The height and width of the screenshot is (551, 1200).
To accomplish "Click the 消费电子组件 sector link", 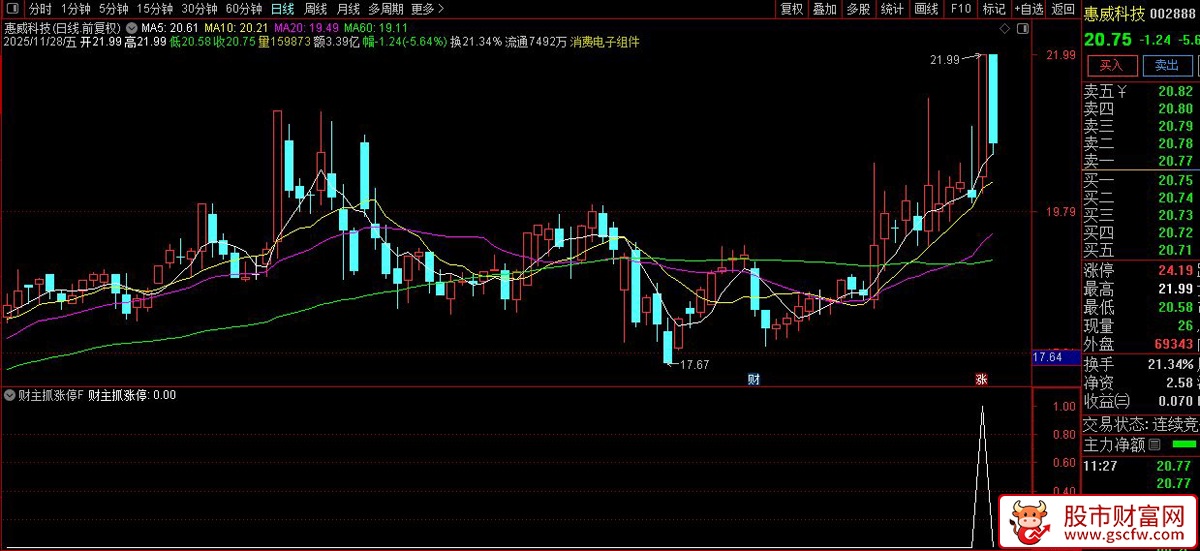I will tap(604, 42).
